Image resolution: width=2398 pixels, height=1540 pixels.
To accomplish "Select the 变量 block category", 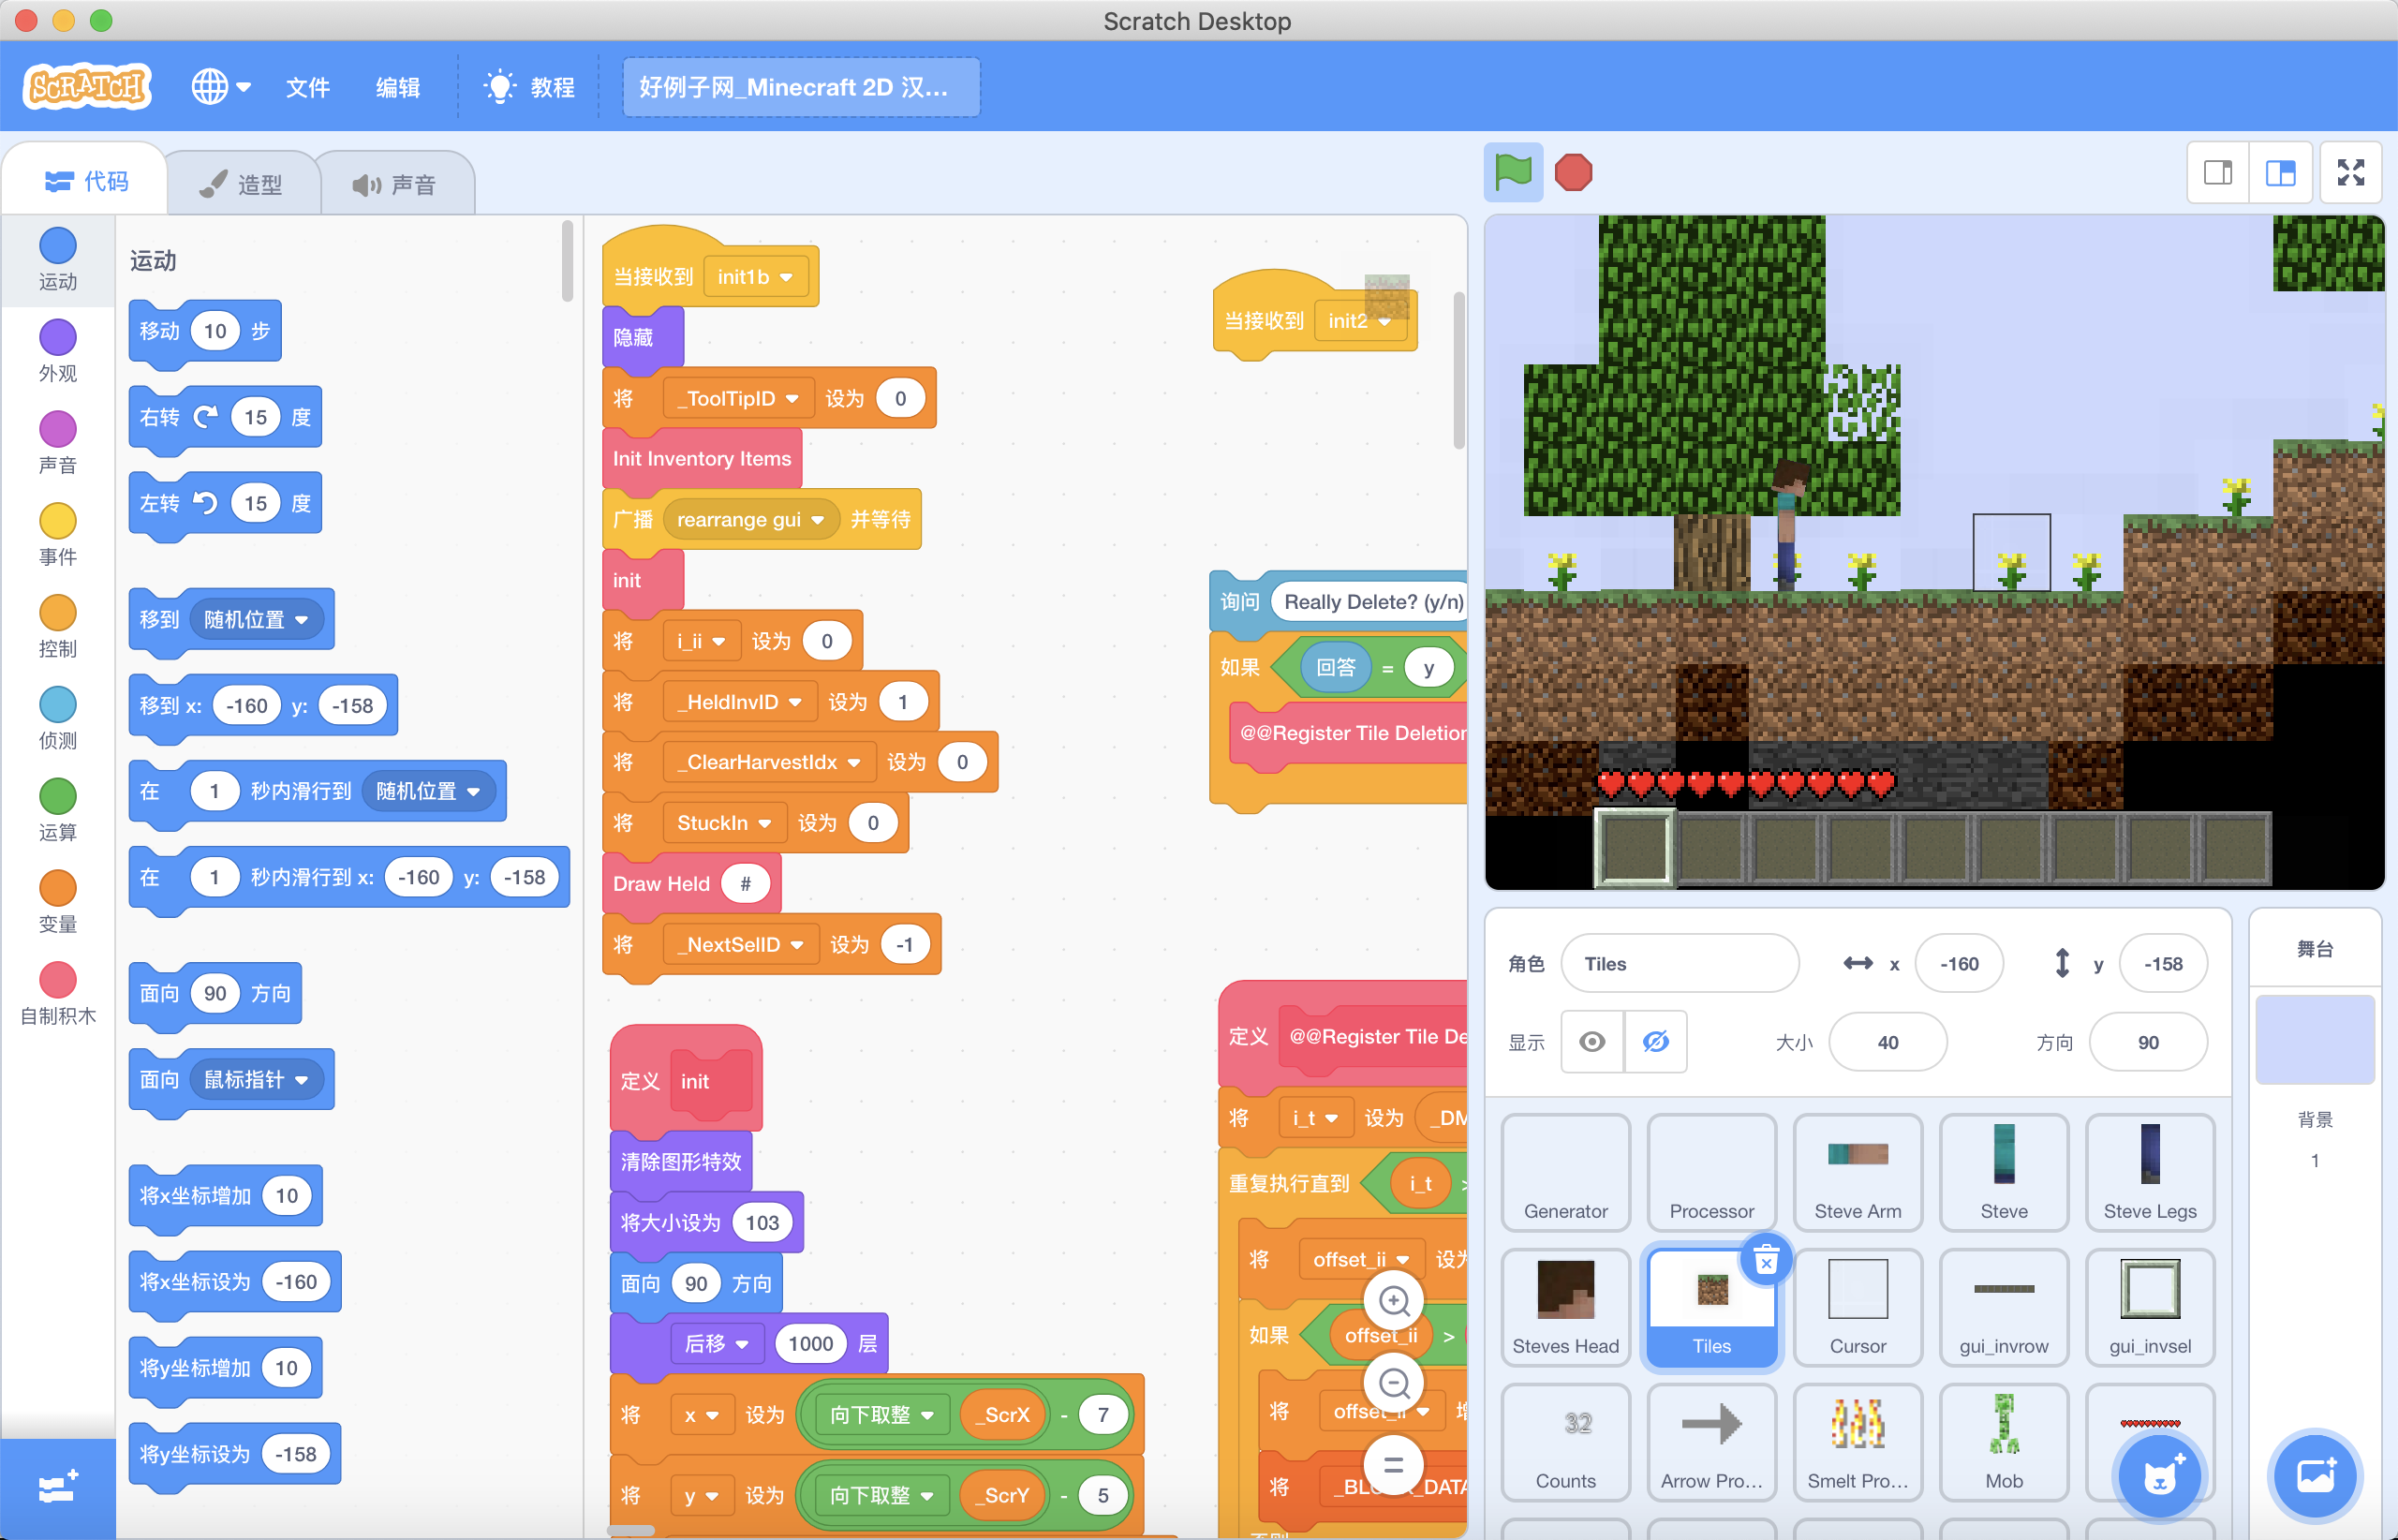I will point(58,903).
